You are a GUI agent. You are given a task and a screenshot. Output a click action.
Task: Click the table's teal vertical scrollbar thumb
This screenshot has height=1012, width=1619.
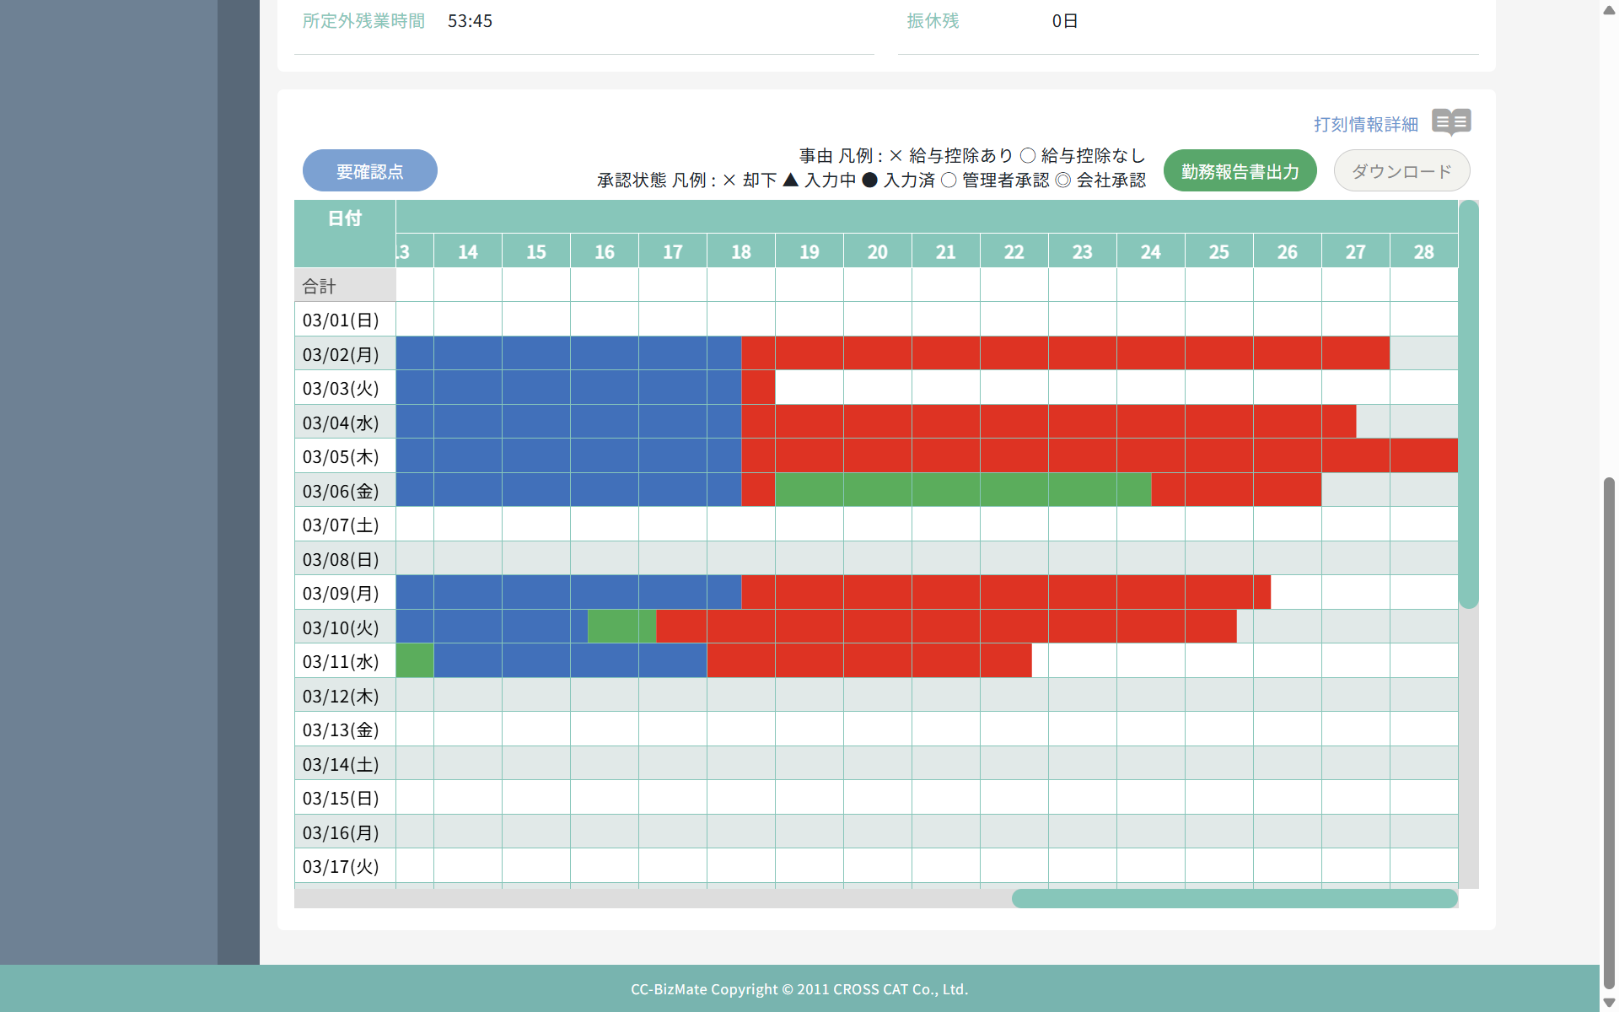[x=1468, y=404]
